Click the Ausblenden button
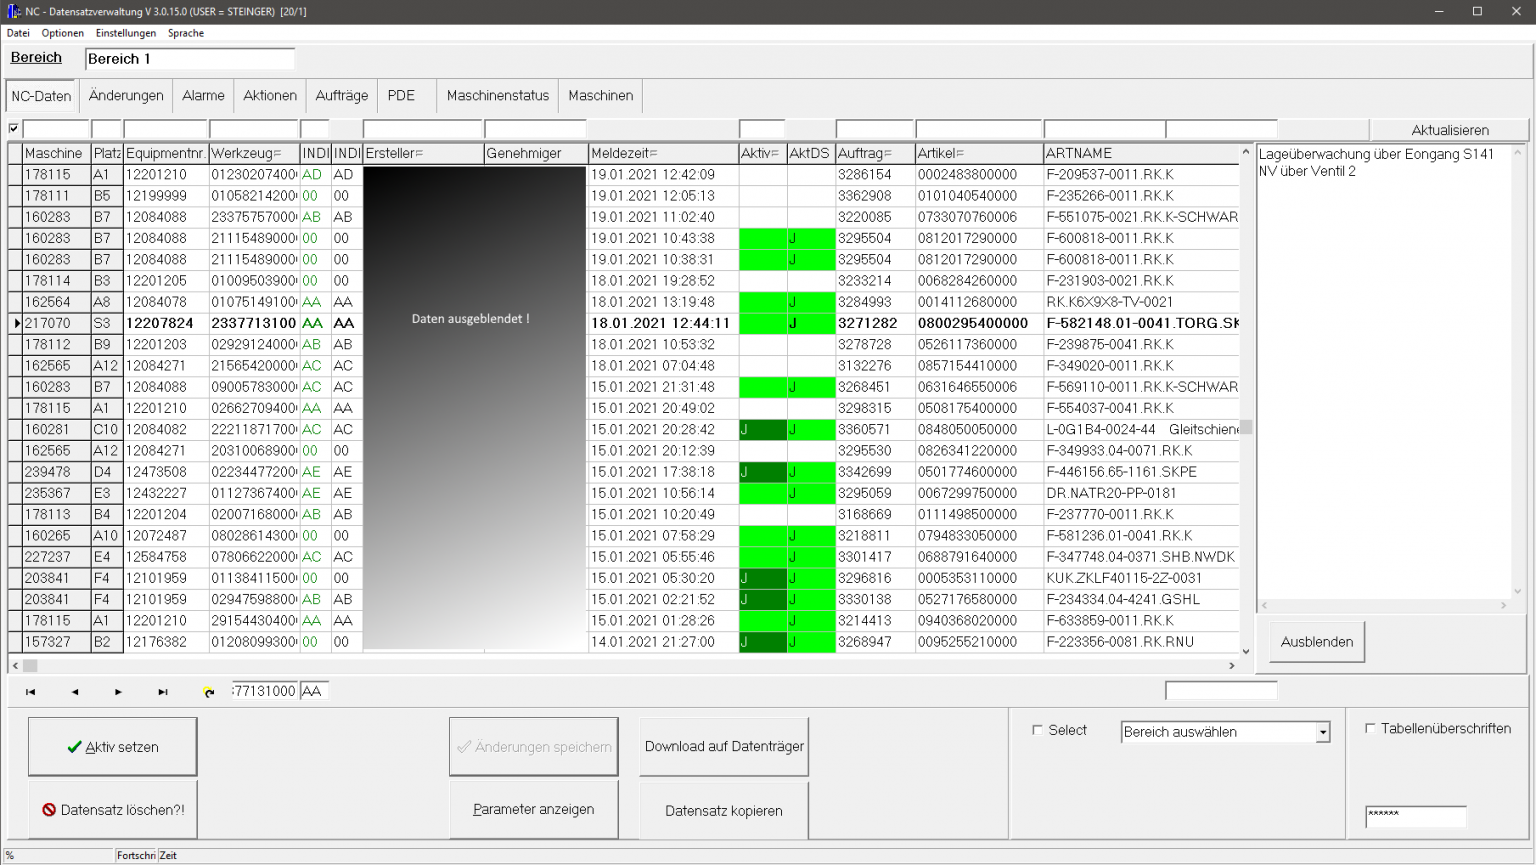The image size is (1536, 865). point(1317,642)
